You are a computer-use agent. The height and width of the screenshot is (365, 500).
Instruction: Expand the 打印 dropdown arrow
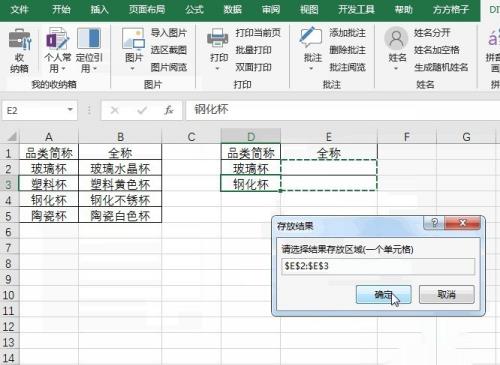pos(218,69)
